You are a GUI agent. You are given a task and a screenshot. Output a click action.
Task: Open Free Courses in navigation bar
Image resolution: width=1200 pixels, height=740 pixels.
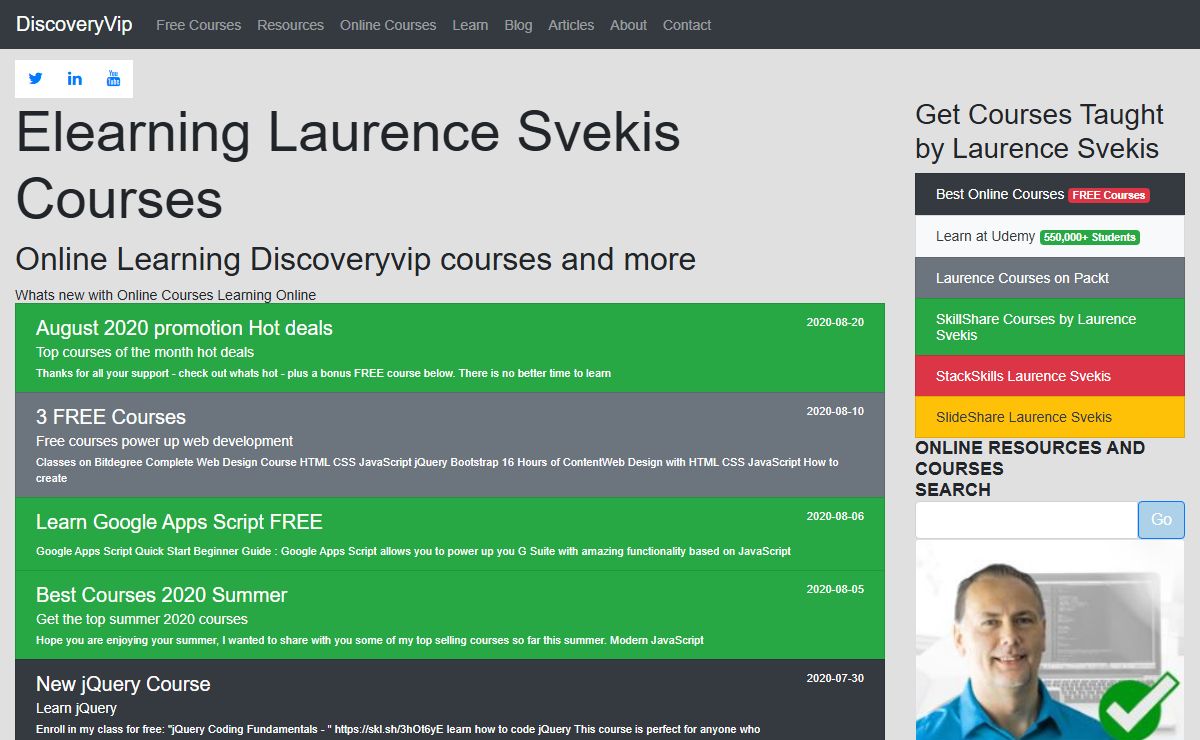(x=198, y=25)
